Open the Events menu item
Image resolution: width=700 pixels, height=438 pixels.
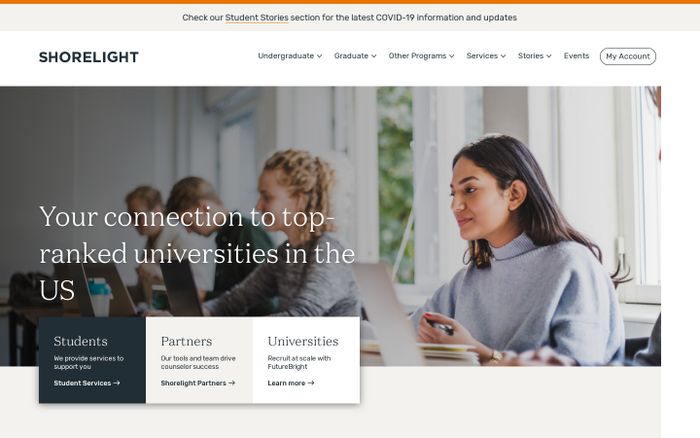coord(576,56)
